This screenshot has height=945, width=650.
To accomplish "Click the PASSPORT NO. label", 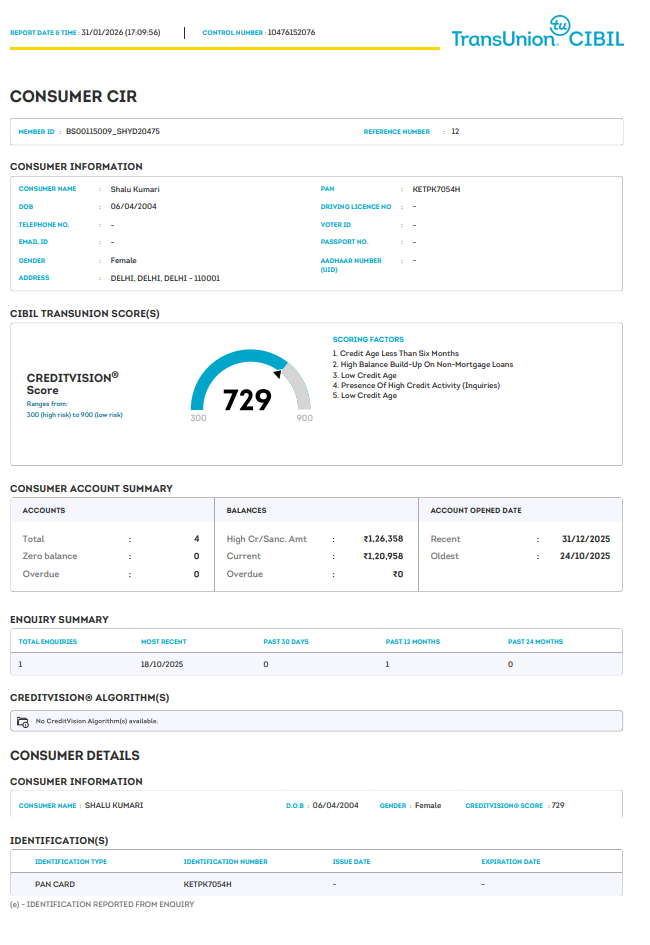I will (344, 242).
